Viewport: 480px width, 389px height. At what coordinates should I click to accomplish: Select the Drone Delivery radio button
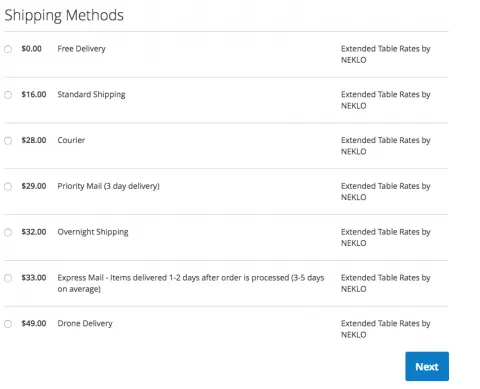click(x=8, y=324)
